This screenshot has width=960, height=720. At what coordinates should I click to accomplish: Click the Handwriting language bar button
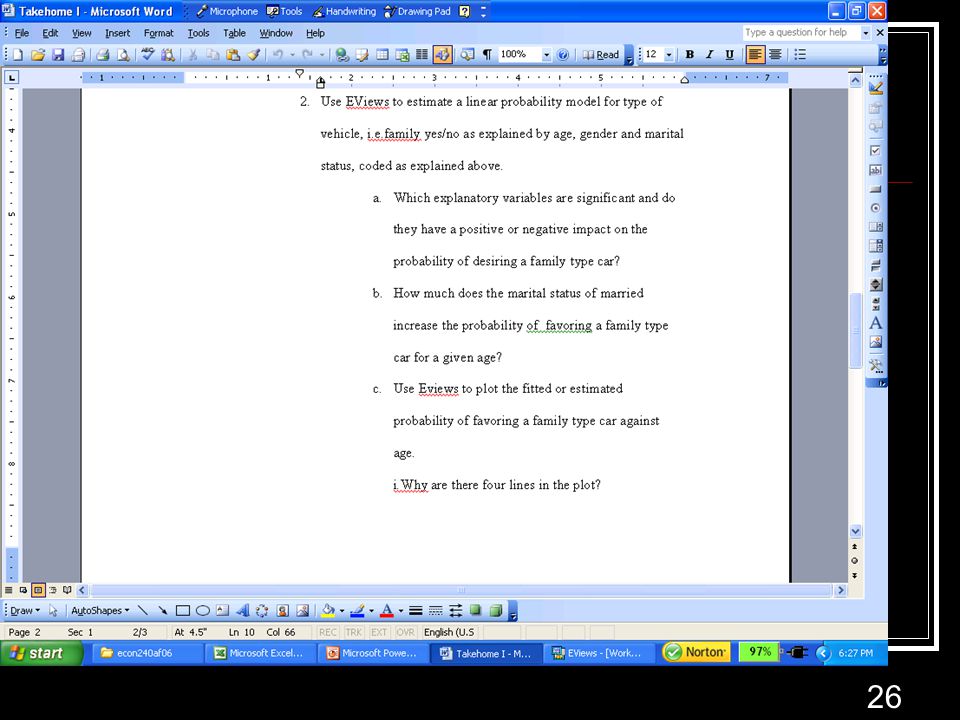[x=344, y=11]
